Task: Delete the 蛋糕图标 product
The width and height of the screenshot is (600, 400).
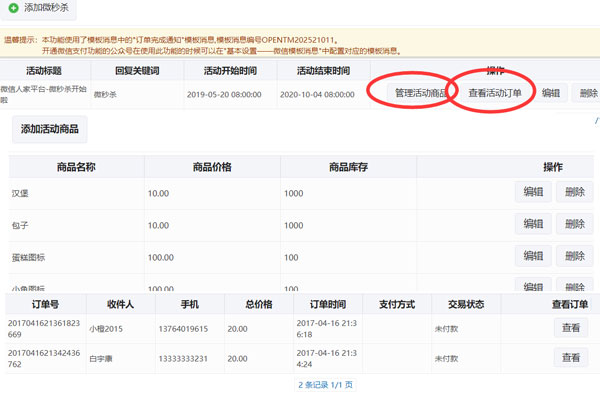Action: pos(575,256)
